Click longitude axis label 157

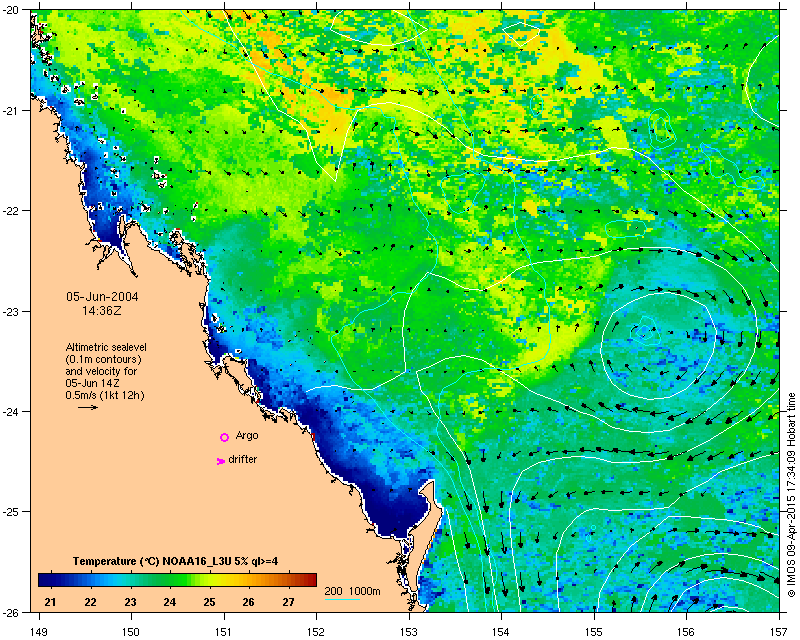coord(780,632)
